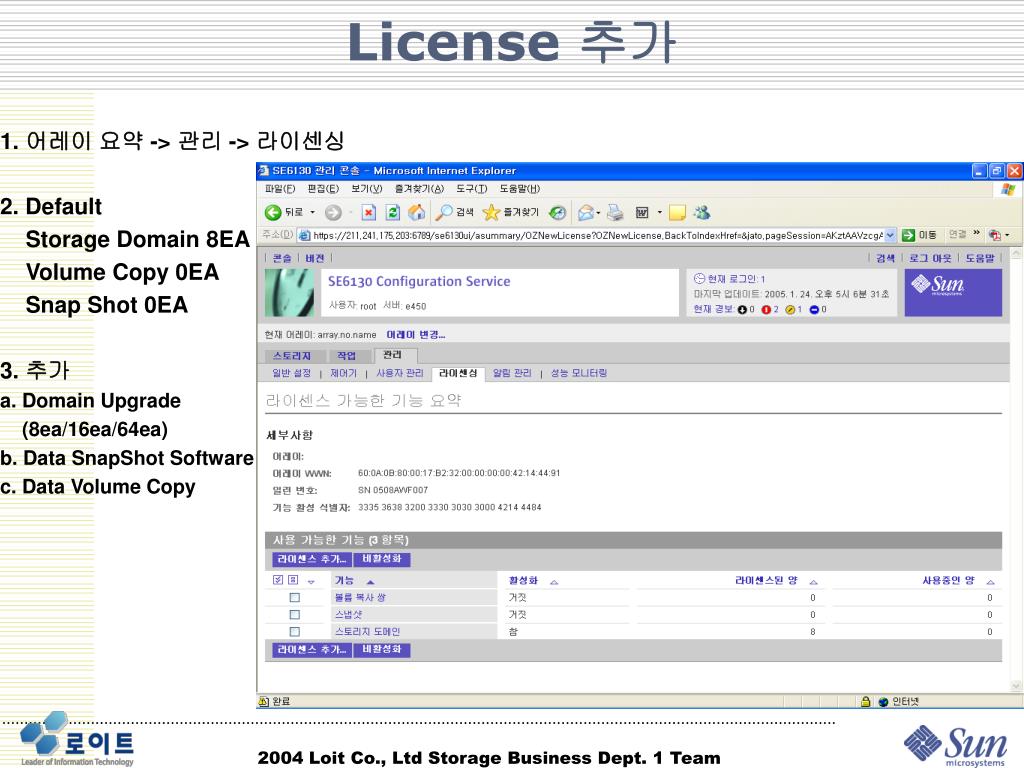Click the Home toolbar icon

(416, 212)
